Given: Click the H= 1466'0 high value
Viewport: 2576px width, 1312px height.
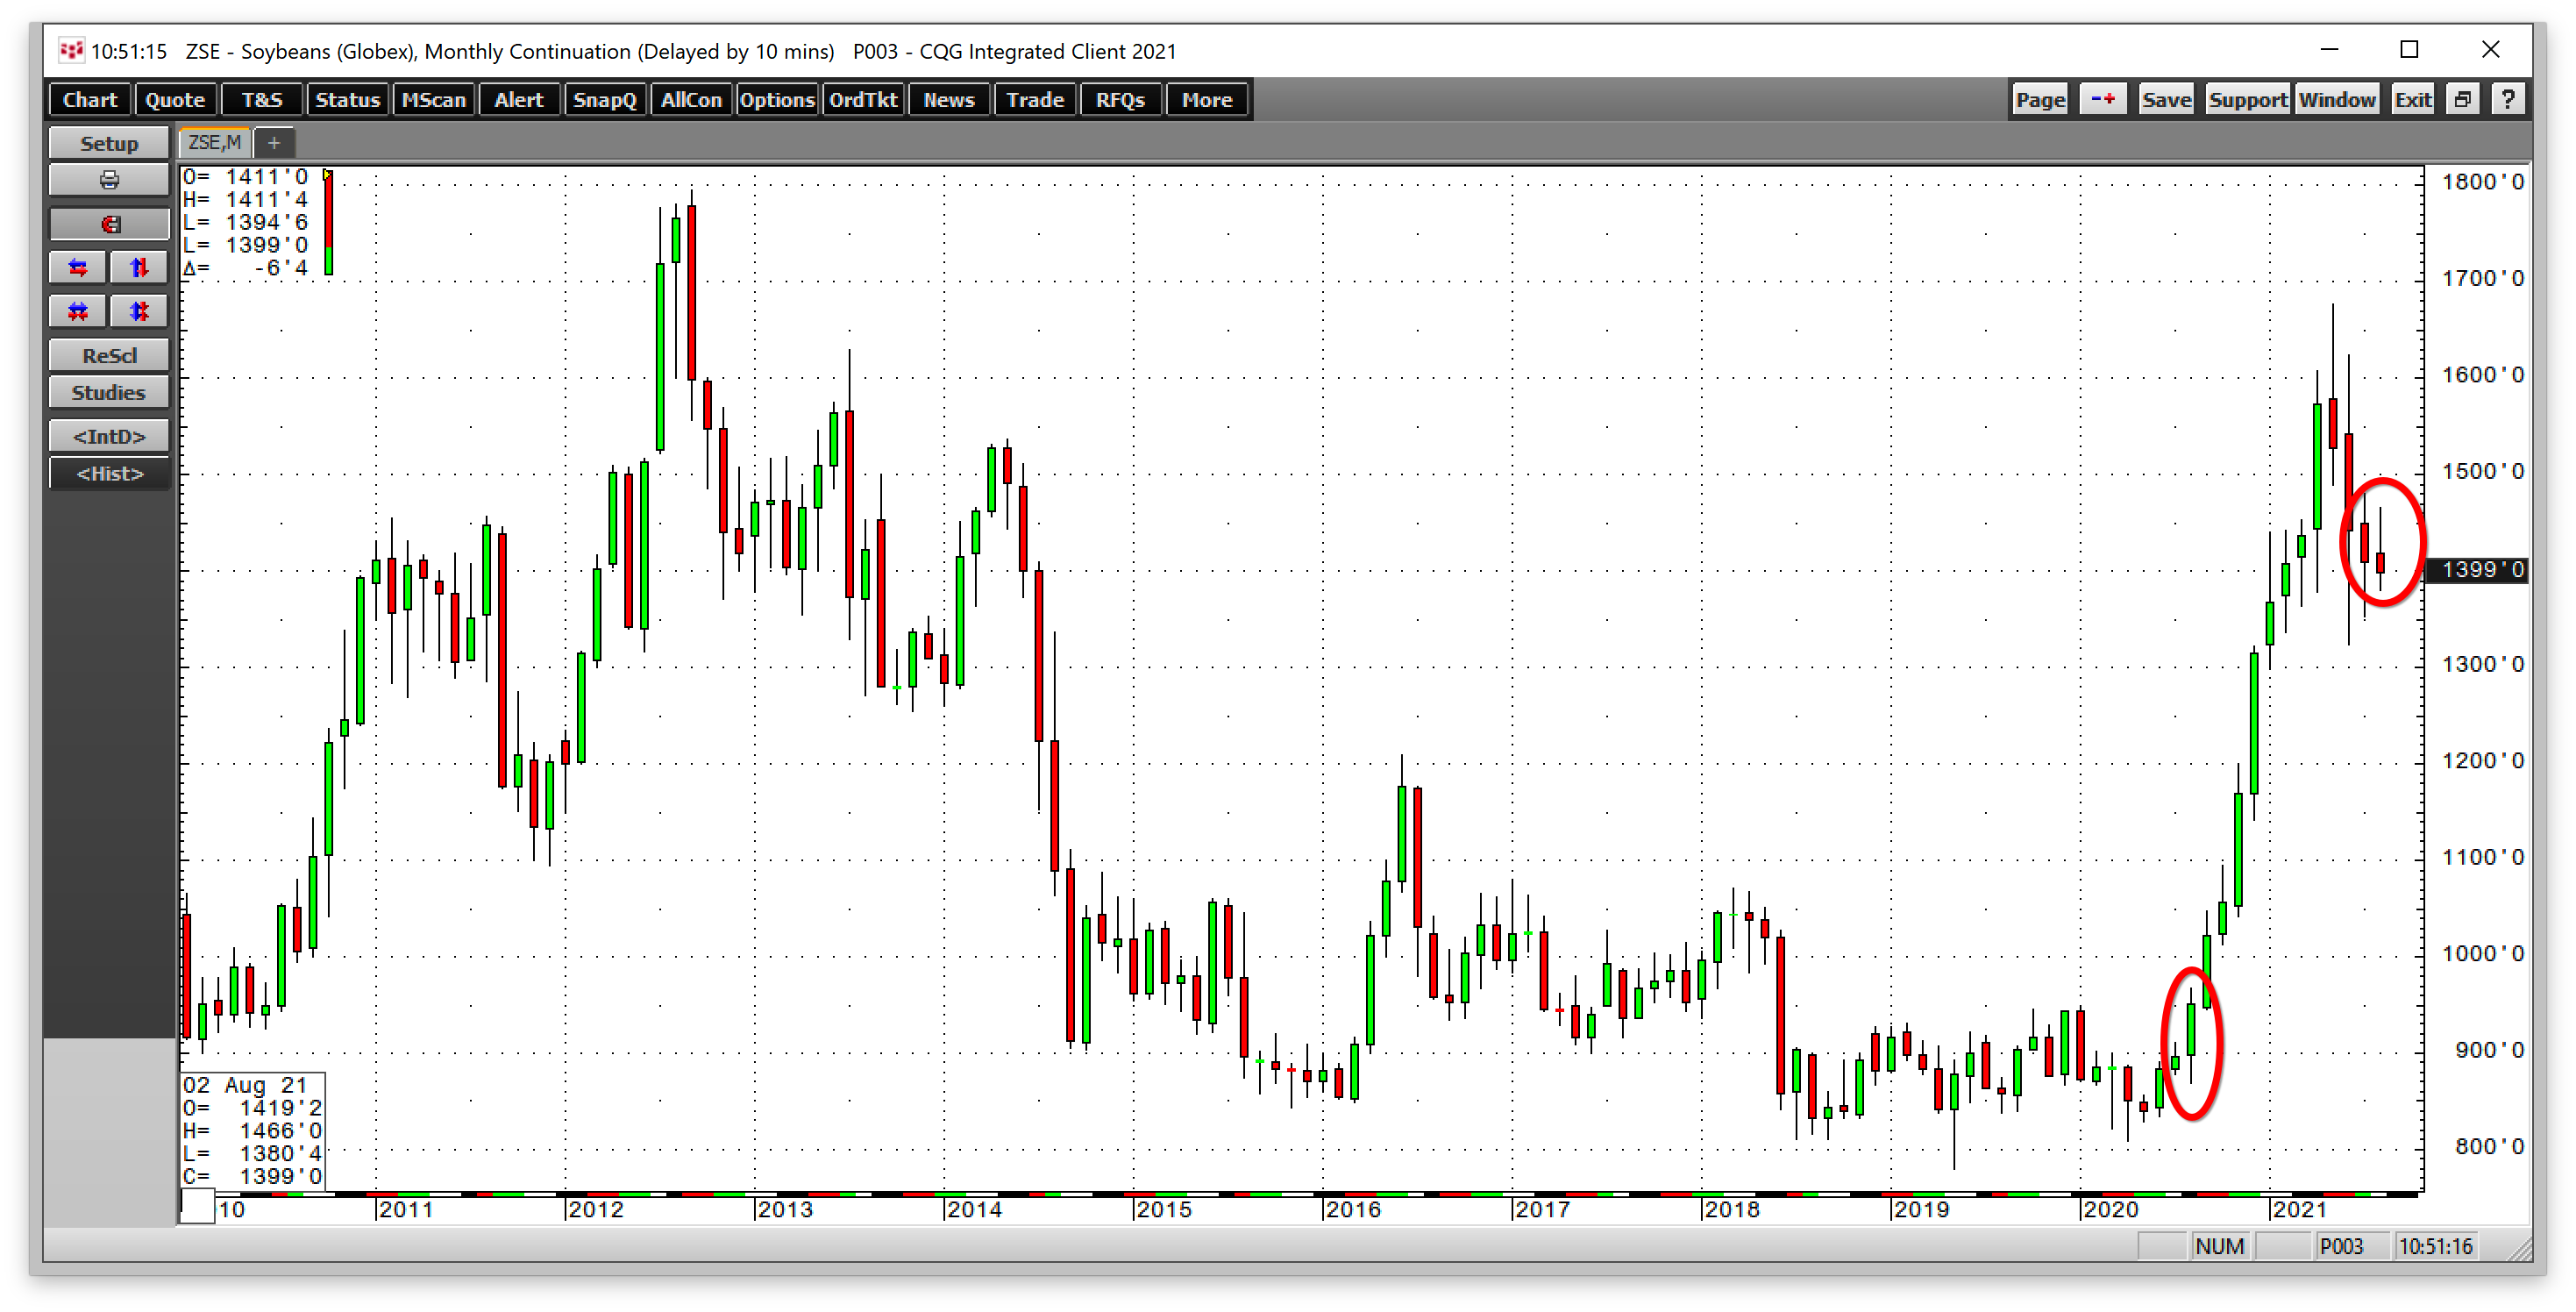Looking at the screenshot, I should [x=253, y=1131].
